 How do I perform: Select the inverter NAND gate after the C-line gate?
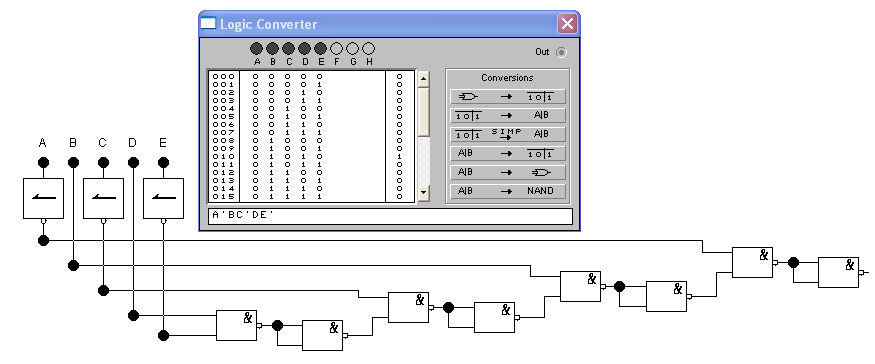494,317
